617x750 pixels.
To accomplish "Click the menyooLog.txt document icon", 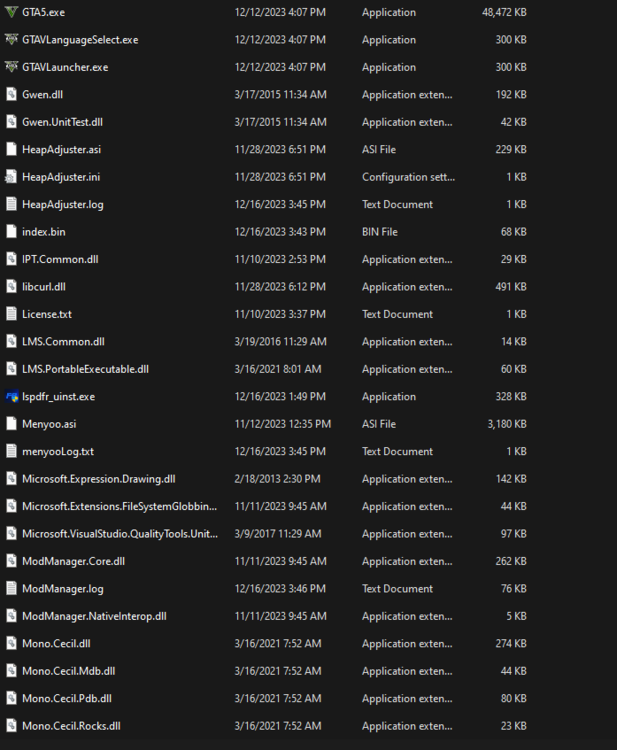I will [11, 452].
